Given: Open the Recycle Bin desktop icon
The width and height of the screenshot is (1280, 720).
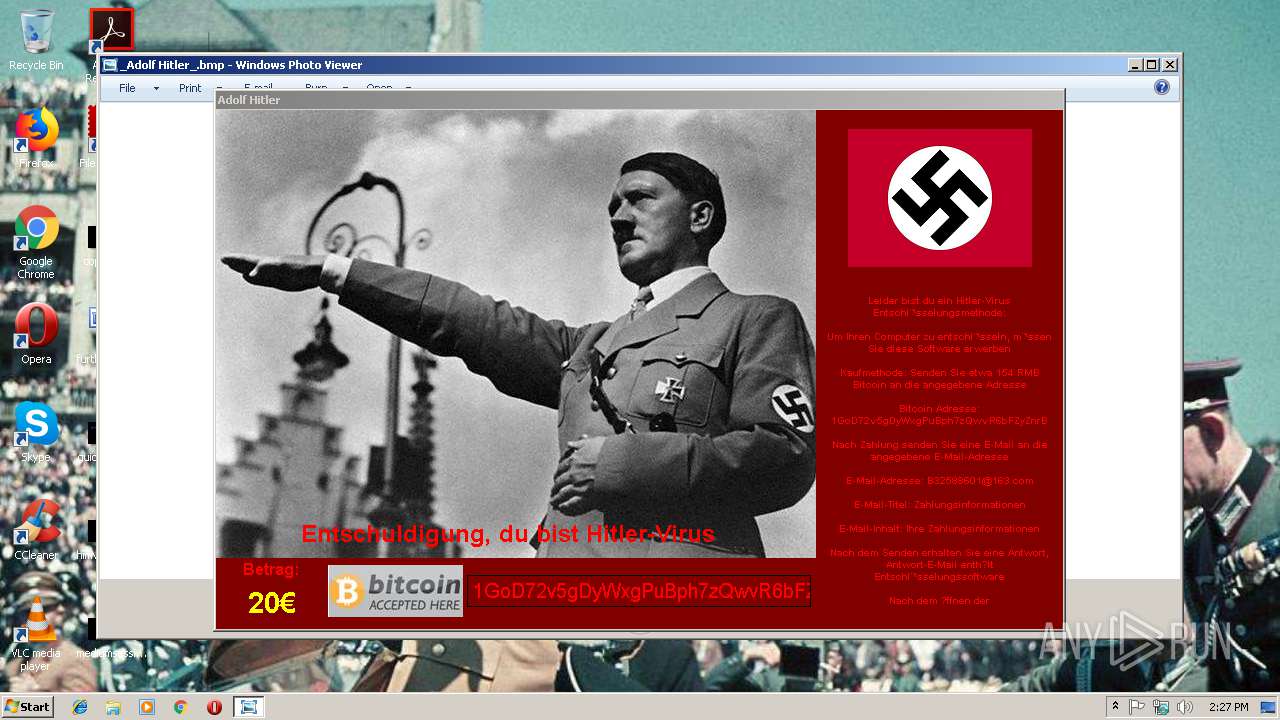Looking at the screenshot, I should 36,40.
